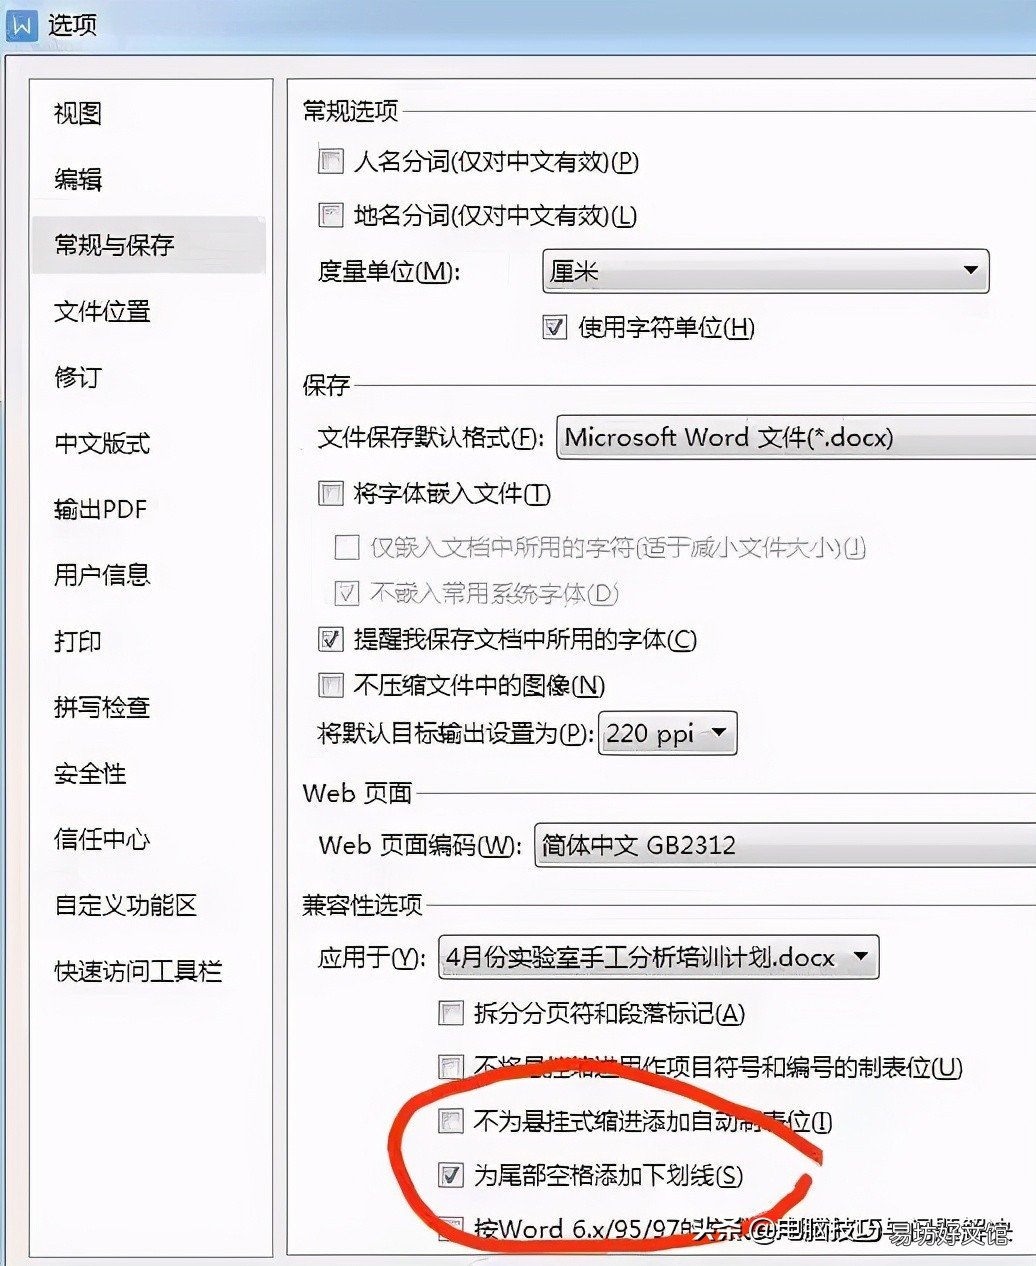Open the Web 页面编码 GB2312 dropdown
Viewport: 1036px width, 1266px height.
786,845
